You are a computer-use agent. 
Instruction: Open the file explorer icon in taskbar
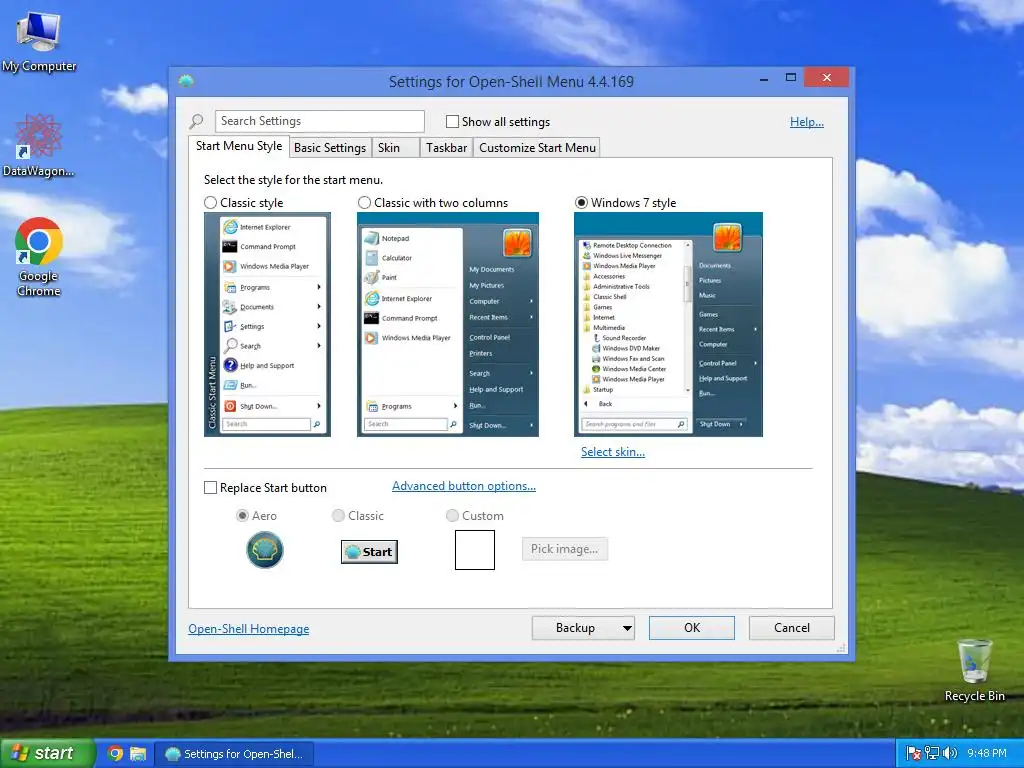pyautogui.click(x=138, y=754)
